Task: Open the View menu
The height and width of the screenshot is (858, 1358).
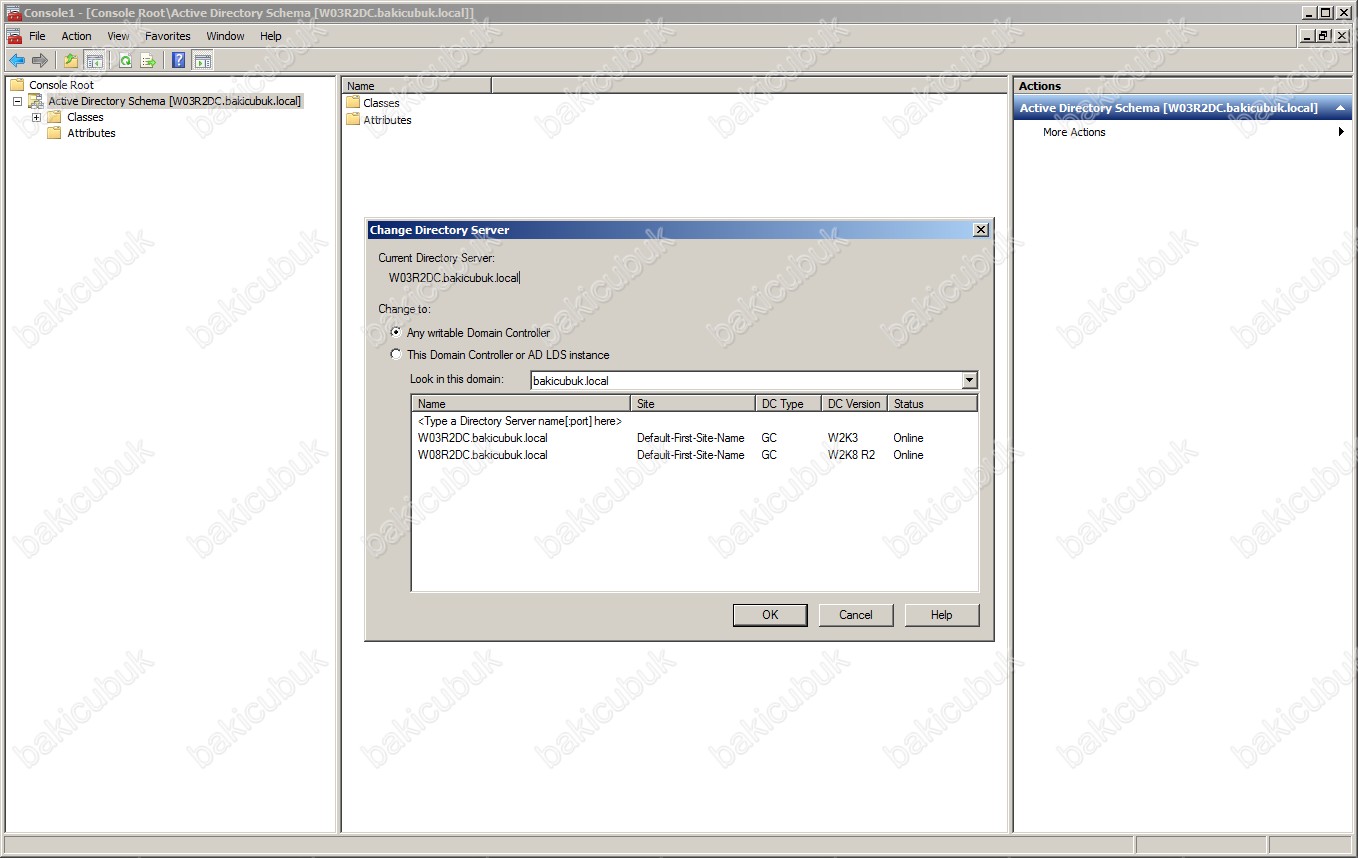Action: pos(118,36)
